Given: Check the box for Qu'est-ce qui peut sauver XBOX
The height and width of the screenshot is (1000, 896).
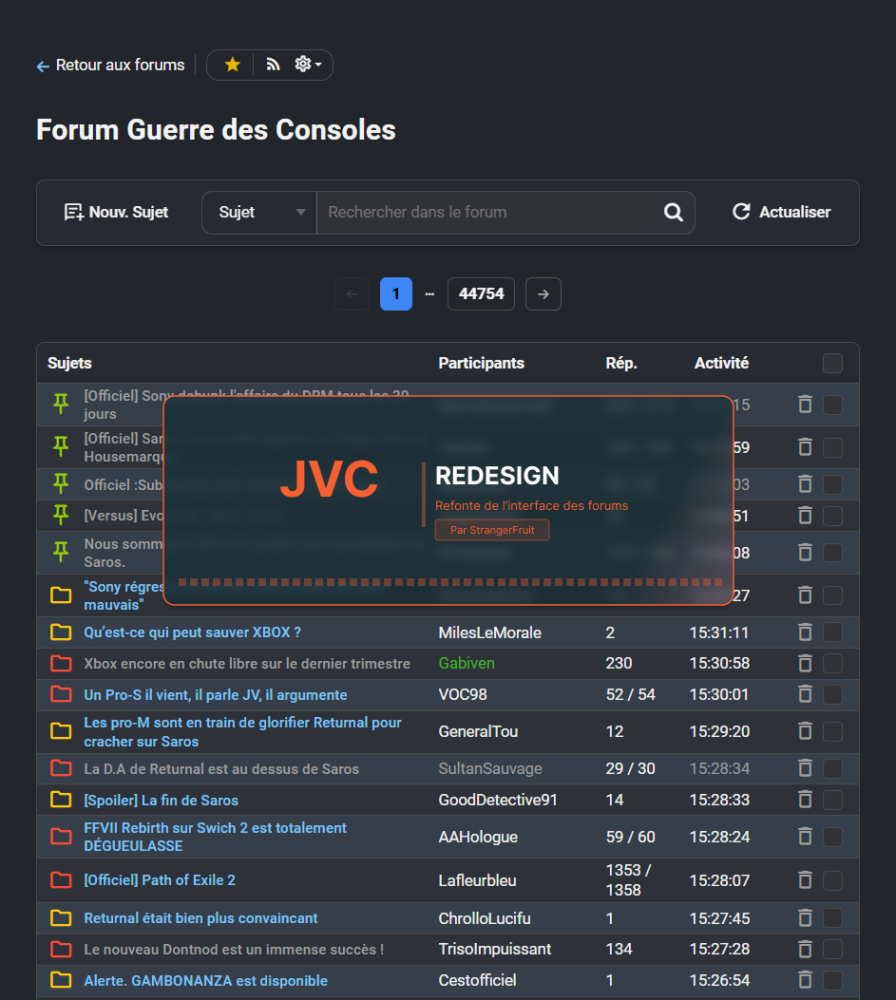Looking at the screenshot, I should 832,632.
